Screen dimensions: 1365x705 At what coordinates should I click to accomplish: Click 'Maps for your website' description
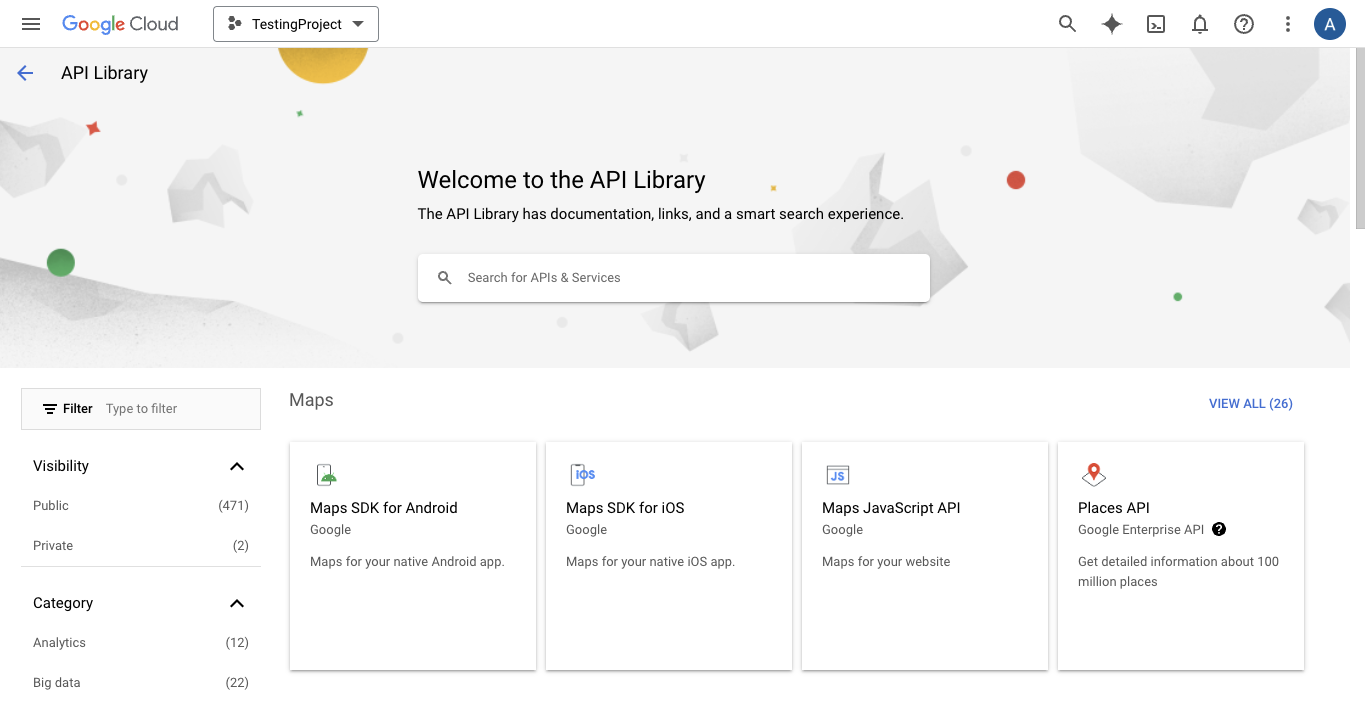[x=886, y=562]
